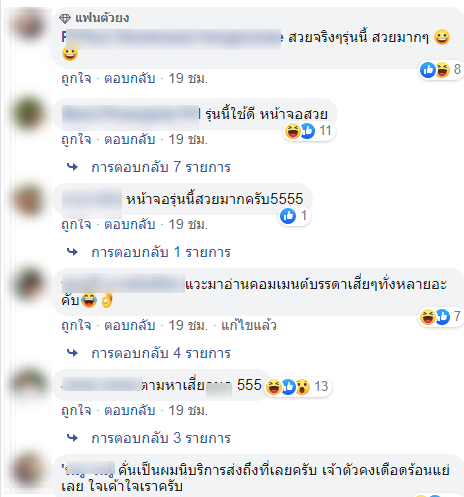Like the first comment with ถูกใจ
The height and width of the screenshot is (497, 464).
(x=76, y=79)
